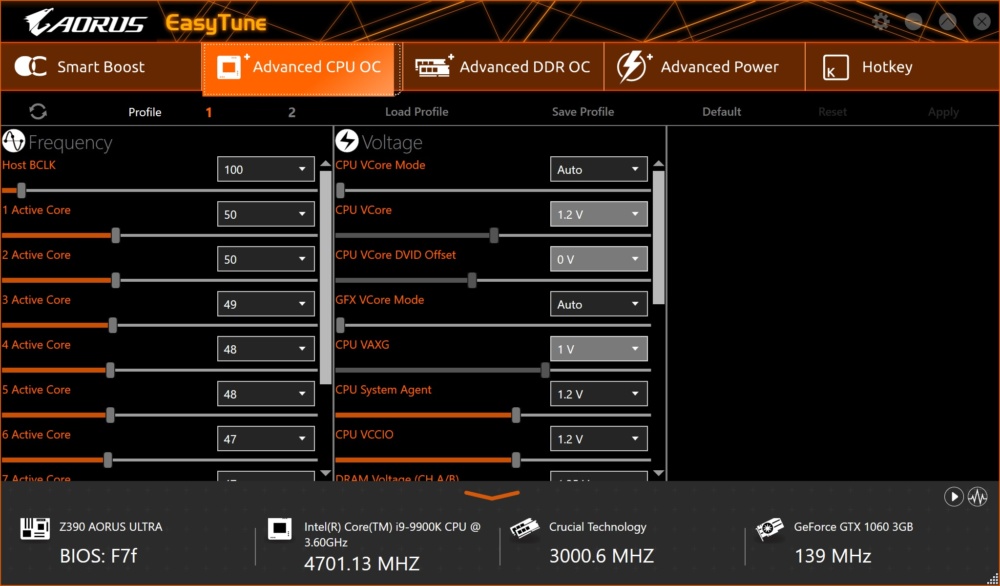Viewport: 1000px width, 586px height.
Task: Collapse info panel with orange chevron
Action: (x=492, y=495)
